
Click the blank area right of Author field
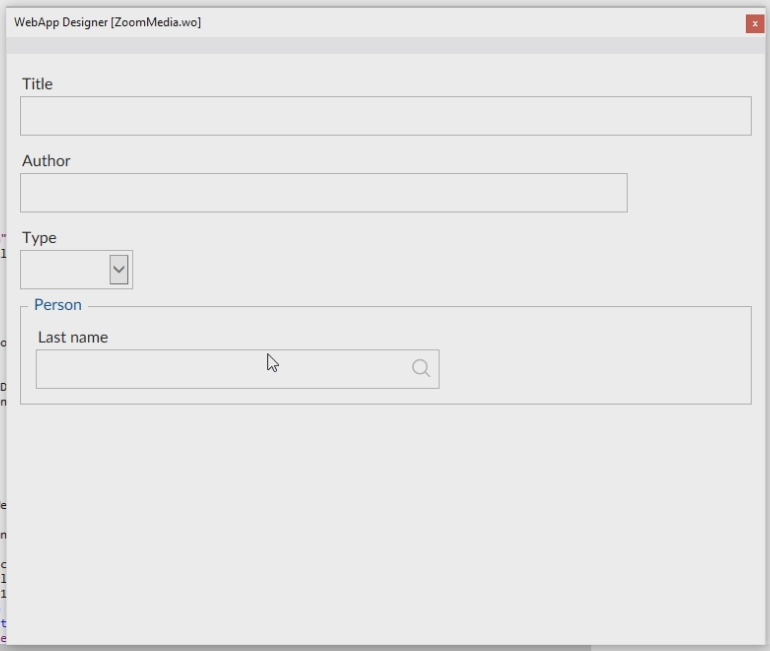(x=690, y=193)
